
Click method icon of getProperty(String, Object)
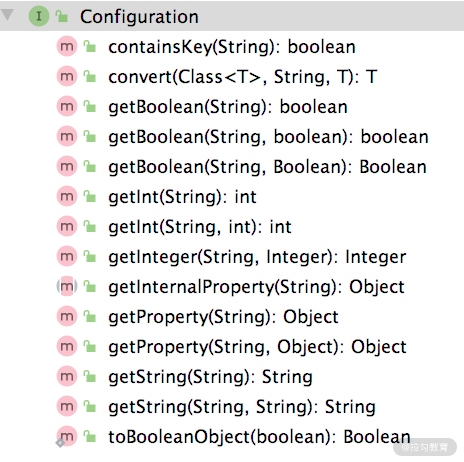click(67, 346)
